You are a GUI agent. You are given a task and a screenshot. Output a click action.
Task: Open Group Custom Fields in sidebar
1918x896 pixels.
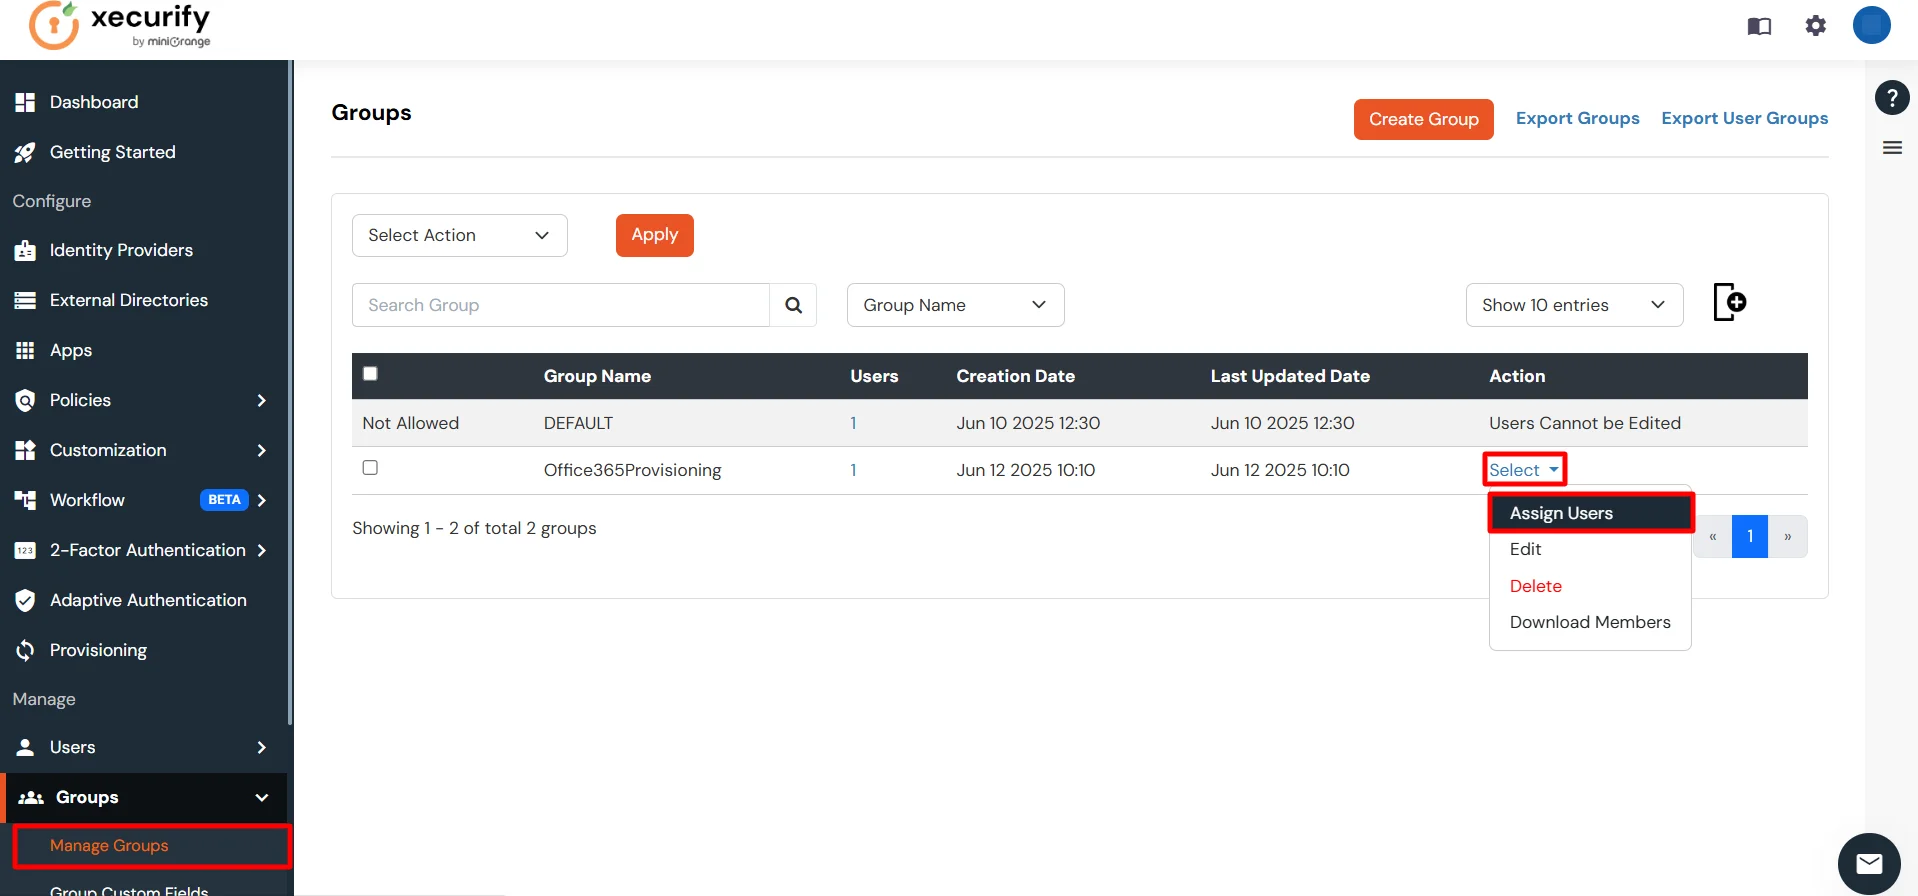click(129, 889)
